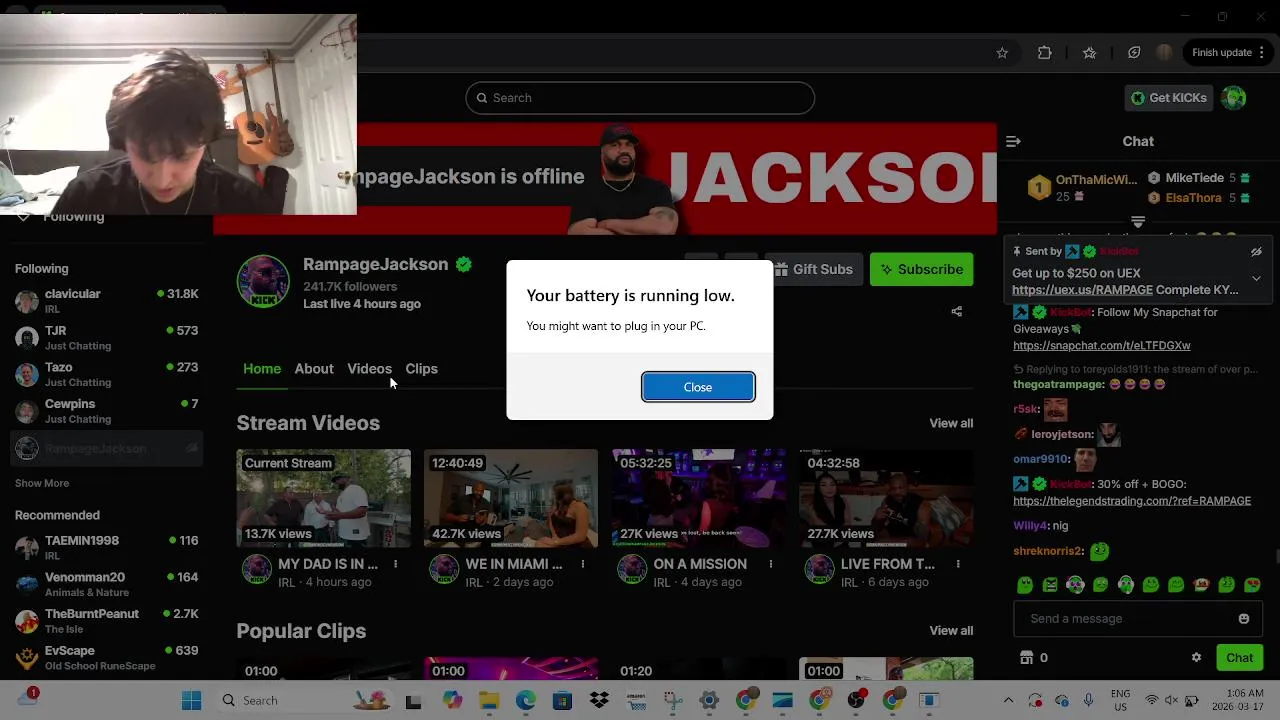This screenshot has height=720, width=1280.
Task: Switch to the Videos tab
Action: (369, 368)
